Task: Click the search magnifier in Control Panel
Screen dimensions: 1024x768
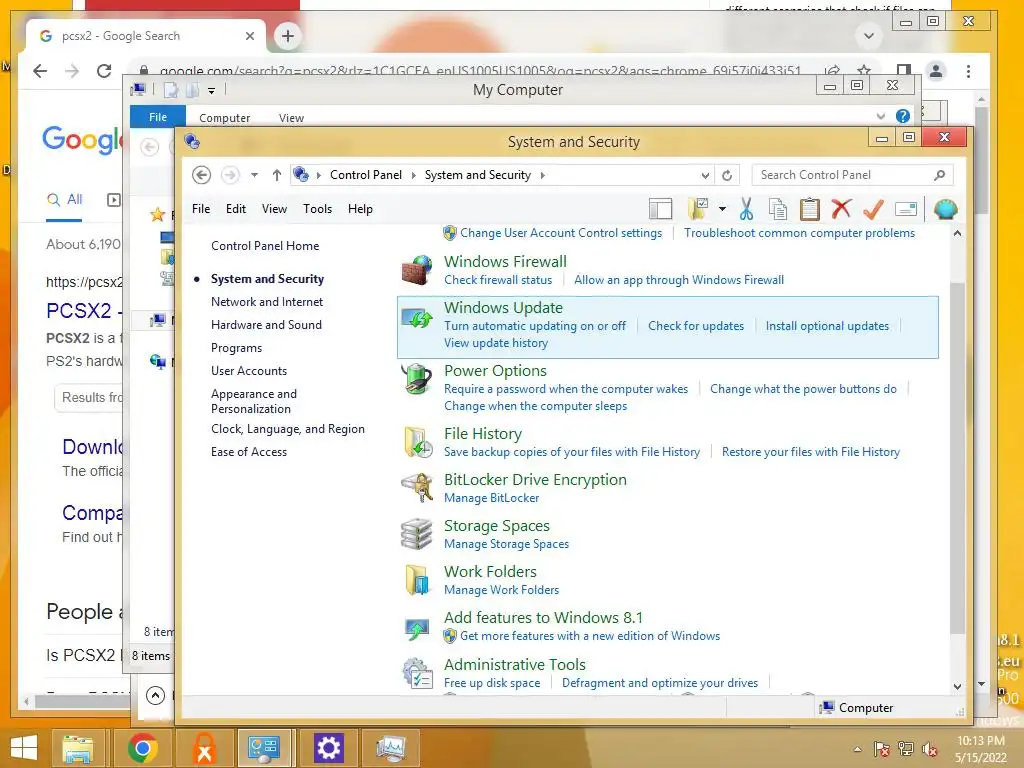Action: click(x=939, y=175)
